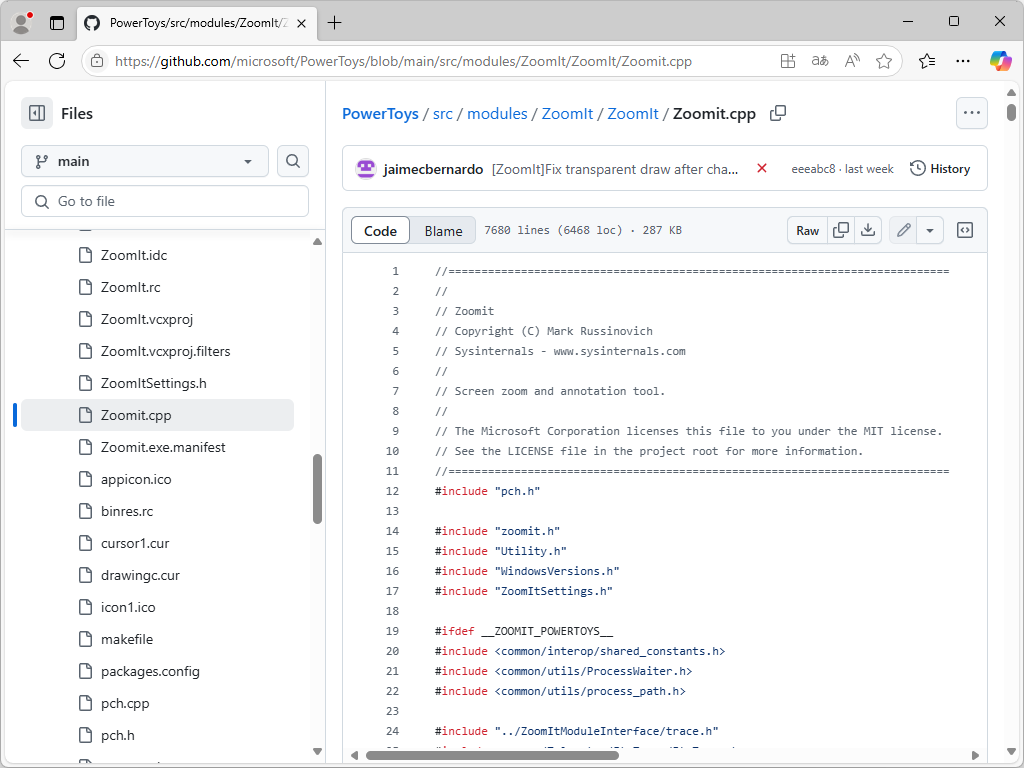Copy path icon next to Zoomit.cpp
Screen dimensions: 1024x768
point(778,113)
